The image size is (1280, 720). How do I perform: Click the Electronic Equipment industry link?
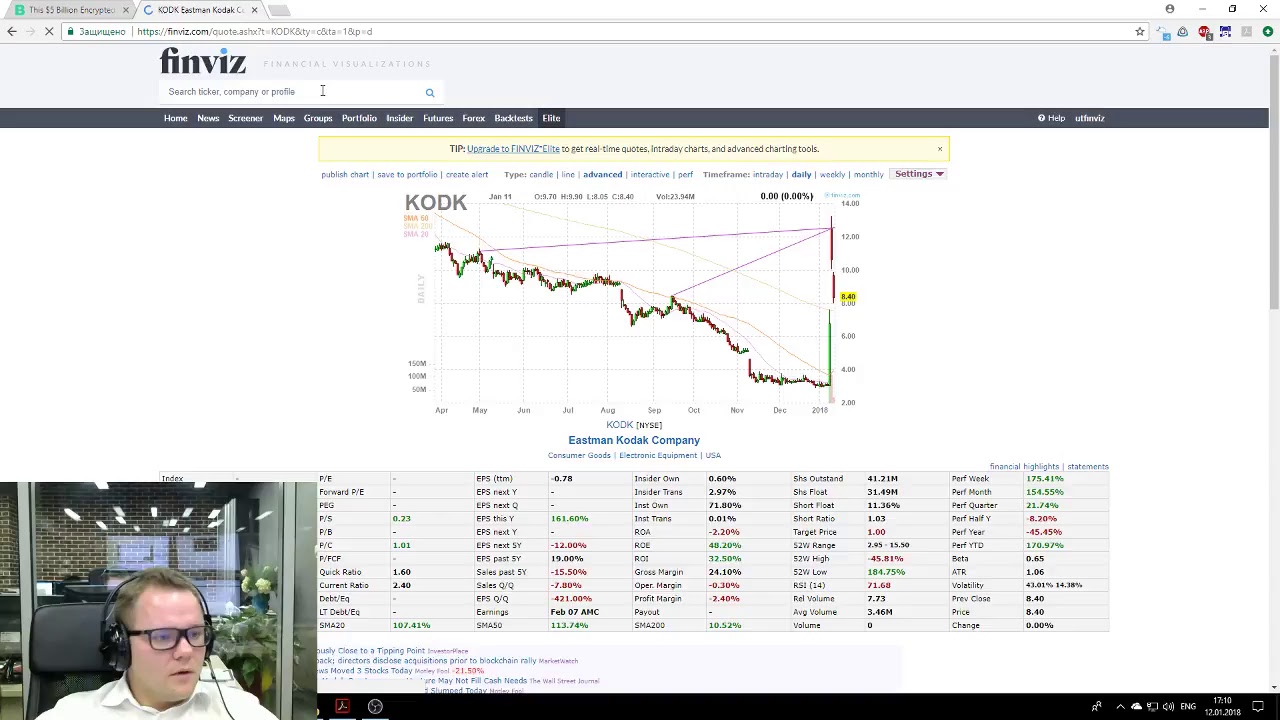[658, 456]
